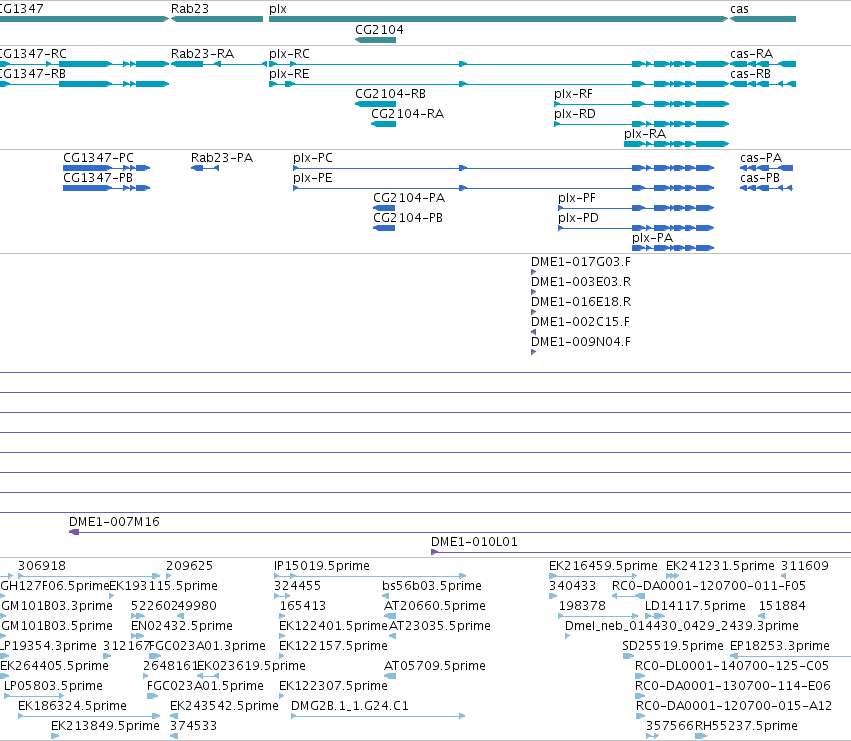Select the CG2104-RA transcript label
Image resolution: width=851 pixels, height=741 pixels.
(x=408, y=114)
